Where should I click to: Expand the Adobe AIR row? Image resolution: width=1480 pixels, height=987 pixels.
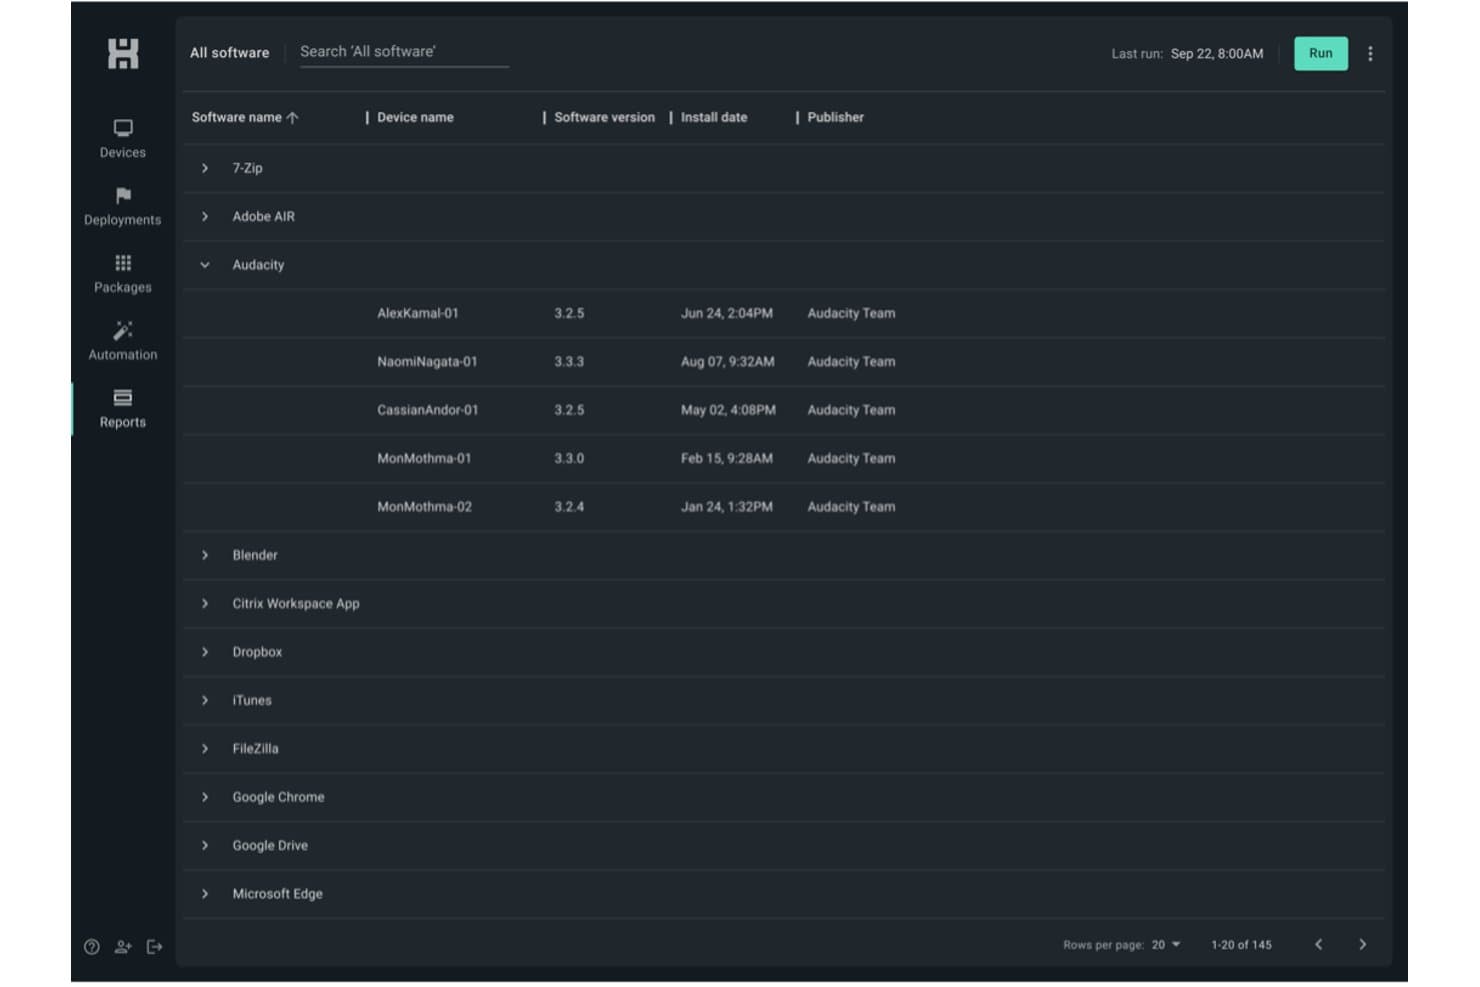[205, 217]
